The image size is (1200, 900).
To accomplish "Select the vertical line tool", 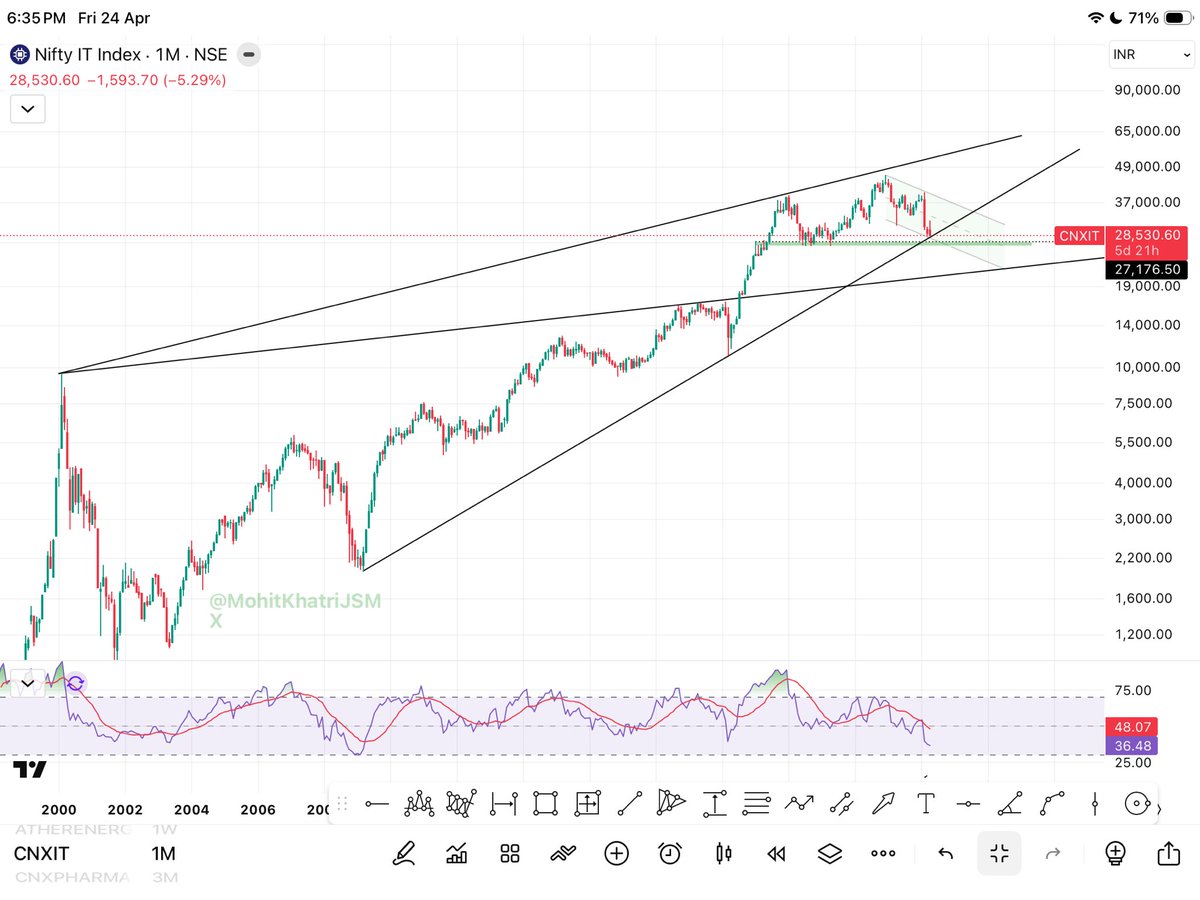I will 1095,803.
